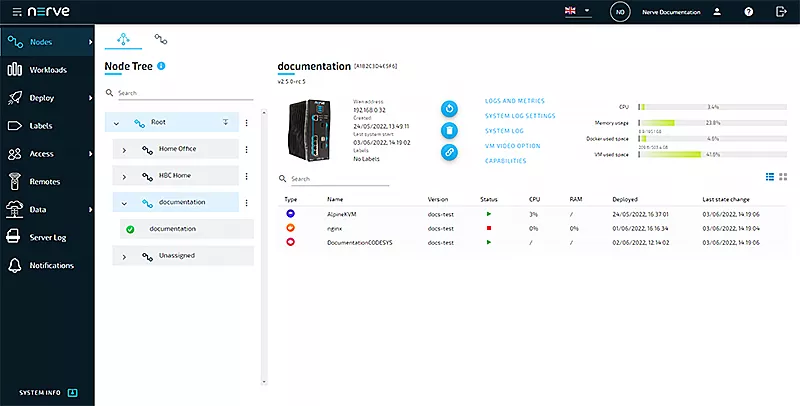Viewport: 800px width, 406px height.
Task: View the Server Log
Action: click(x=47, y=238)
